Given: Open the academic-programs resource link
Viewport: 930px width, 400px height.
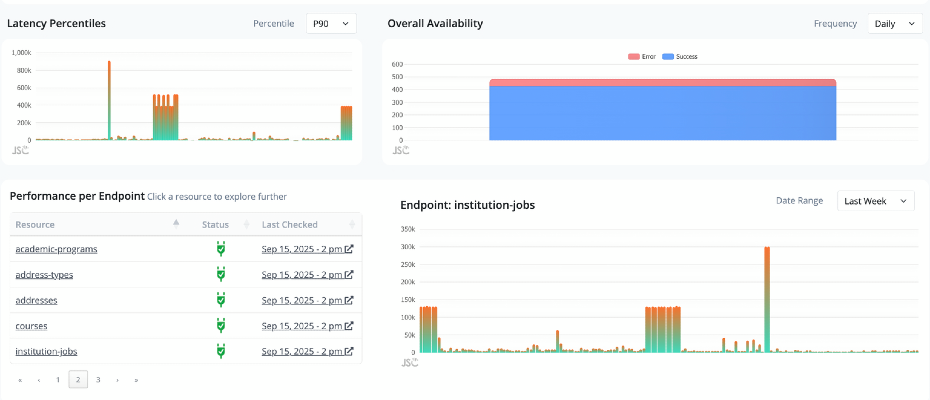Looking at the screenshot, I should (x=56, y=248).
